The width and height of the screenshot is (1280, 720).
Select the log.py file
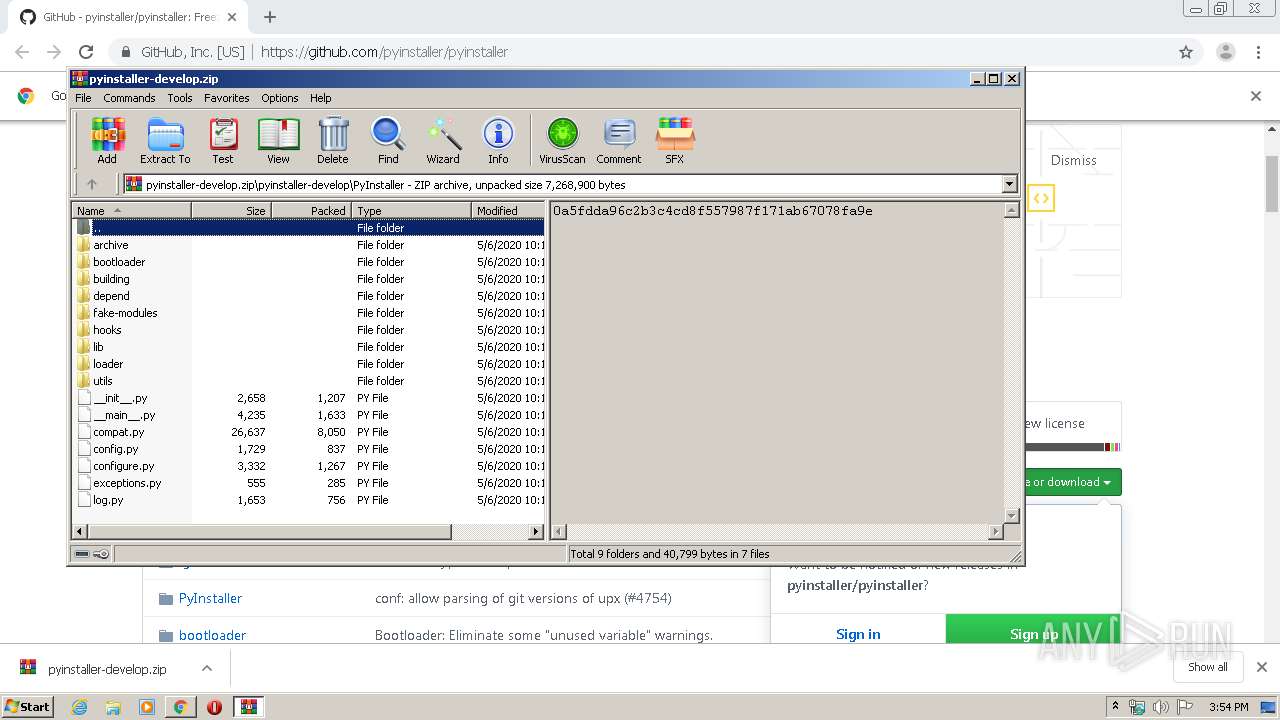coord(310,500)
